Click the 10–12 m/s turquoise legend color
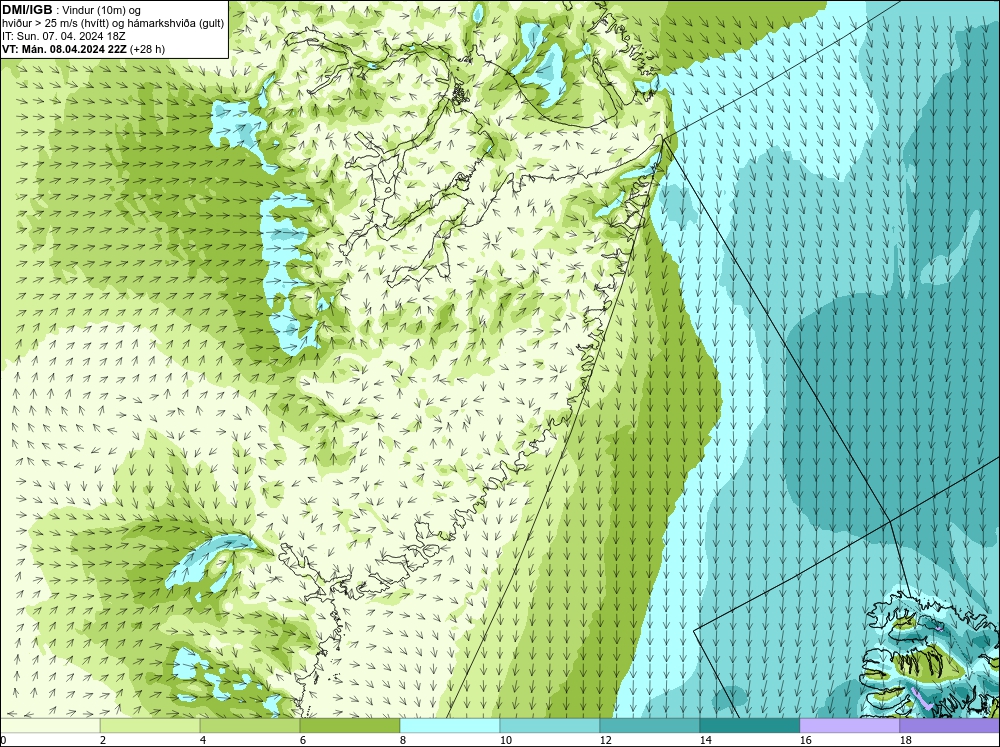The height and width of the screenshot is (747, 1000). pos(550,726)
